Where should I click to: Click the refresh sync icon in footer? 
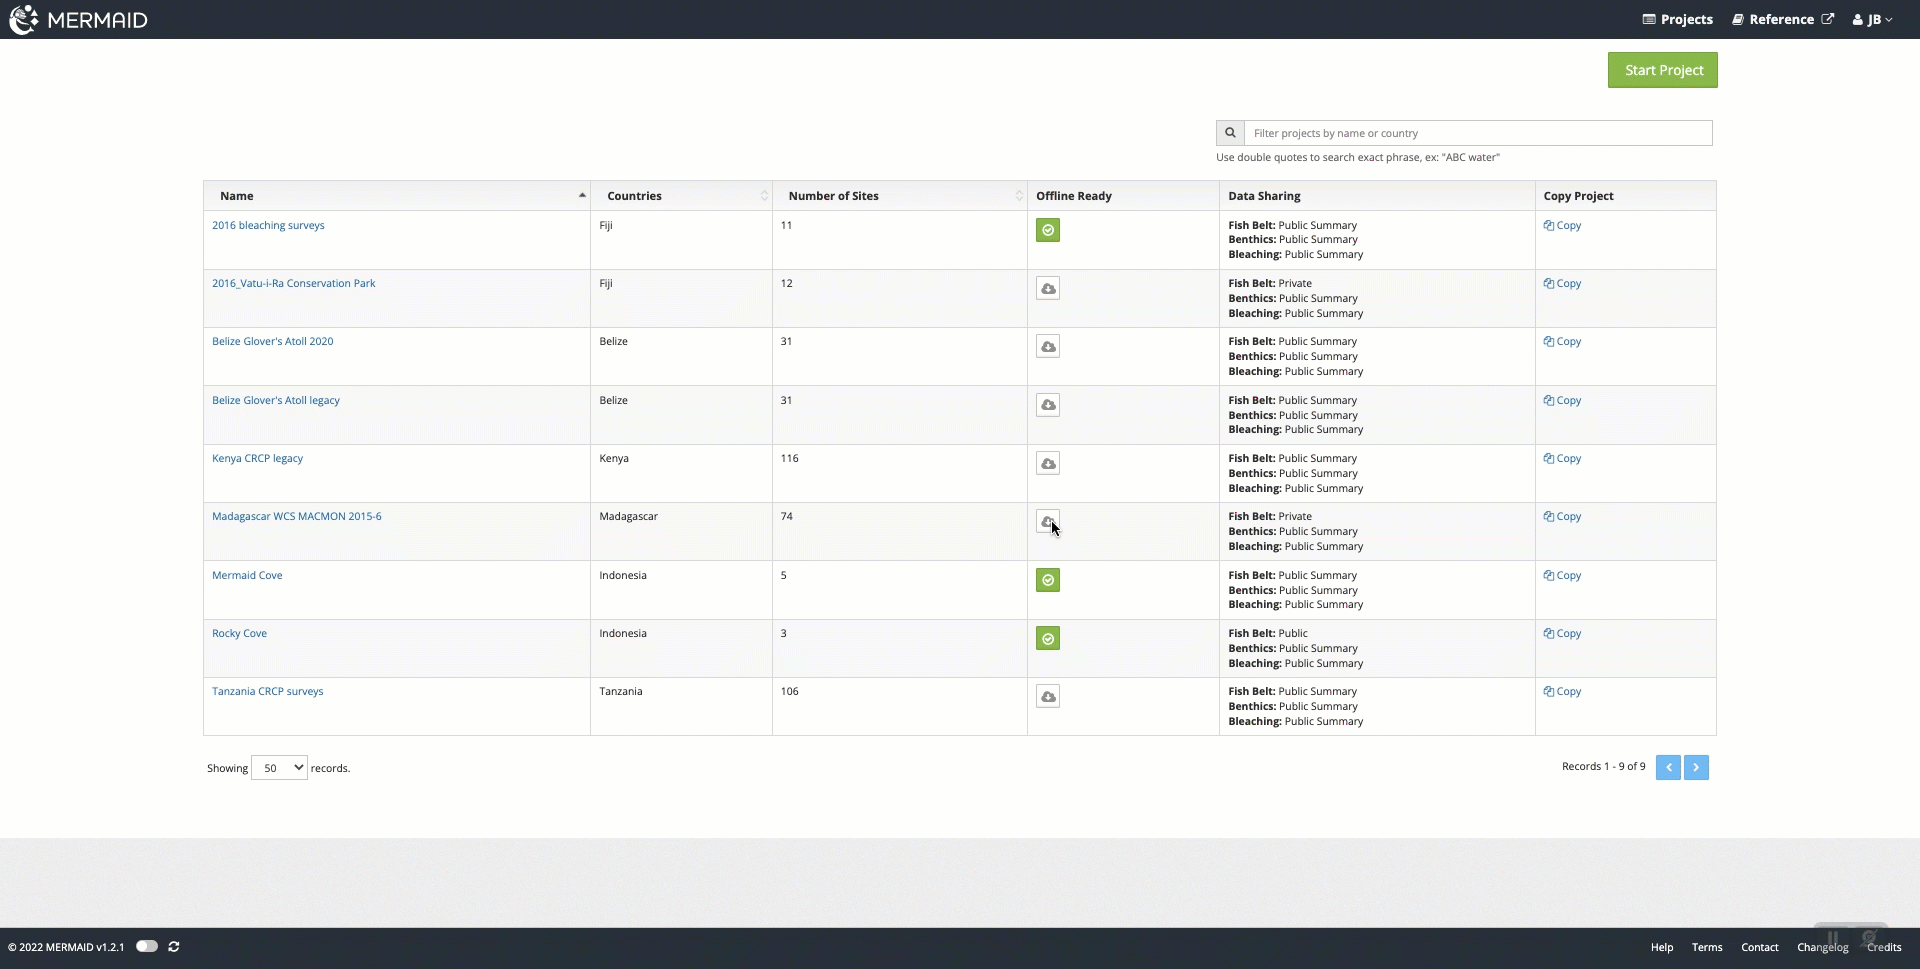coord(174,947)
